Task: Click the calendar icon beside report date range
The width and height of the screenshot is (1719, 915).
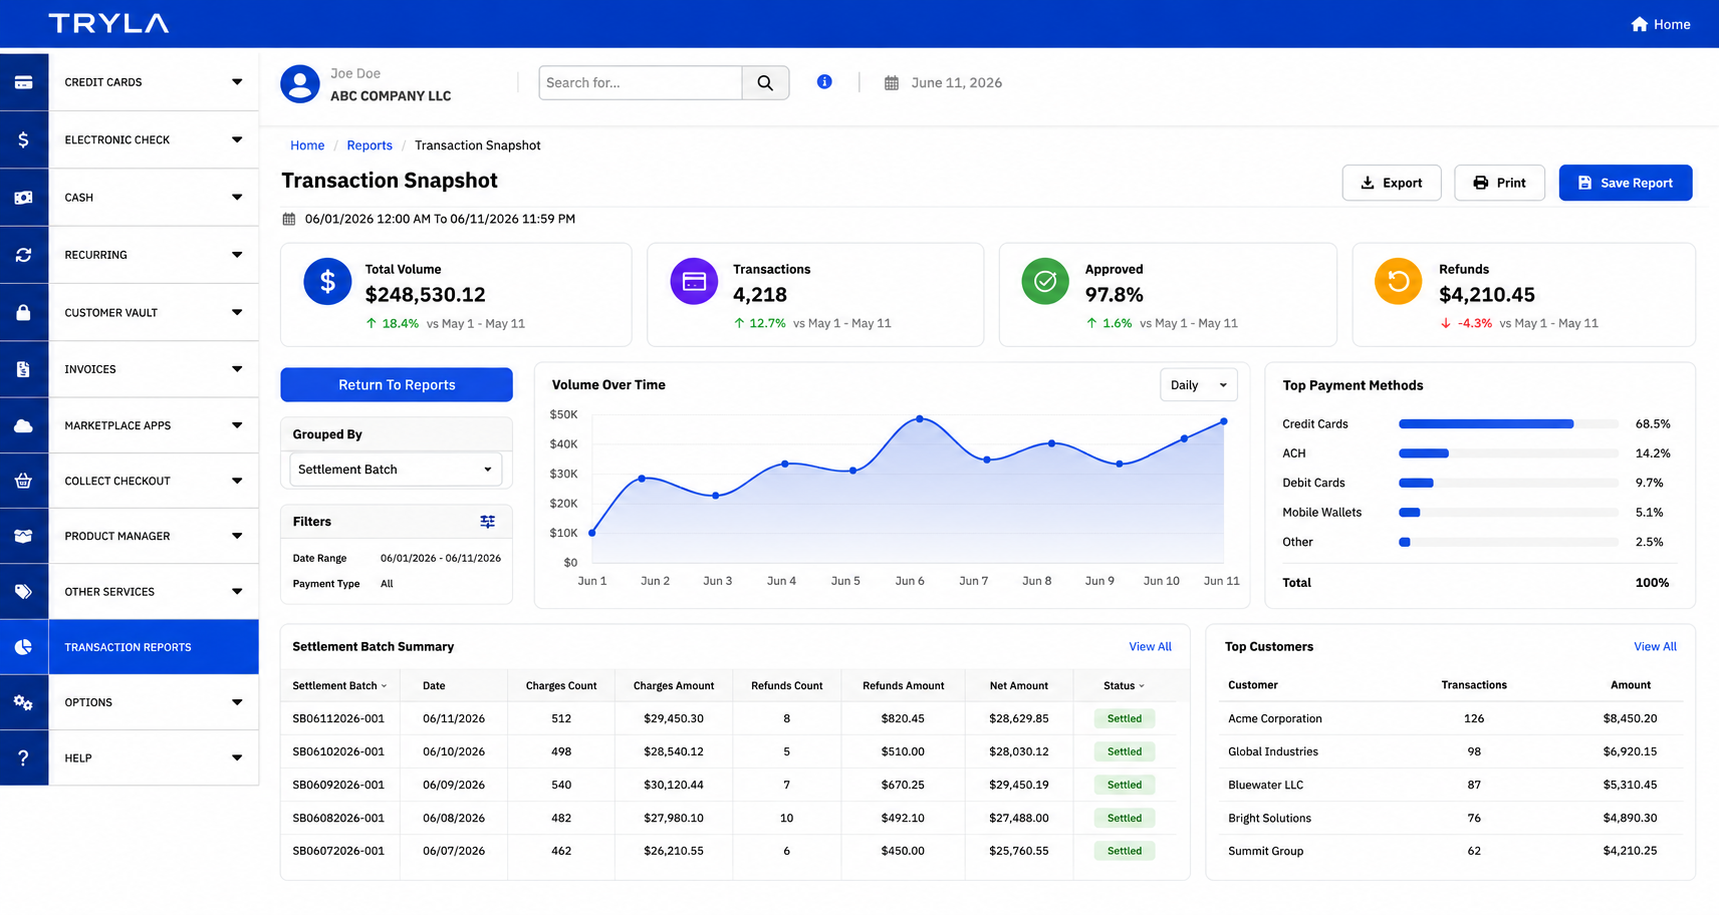Action: (x=289, y=219)
